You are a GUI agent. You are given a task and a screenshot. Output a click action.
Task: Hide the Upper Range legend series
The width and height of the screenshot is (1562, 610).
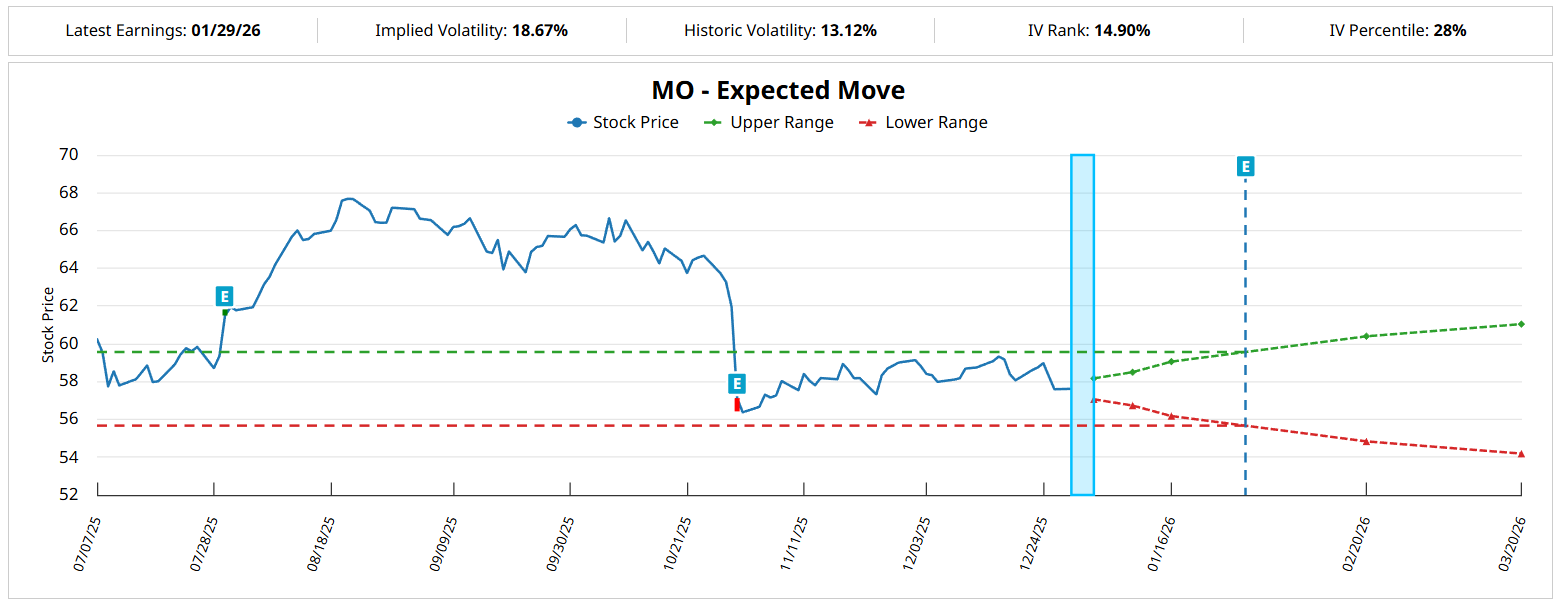[x=769, y=123]
